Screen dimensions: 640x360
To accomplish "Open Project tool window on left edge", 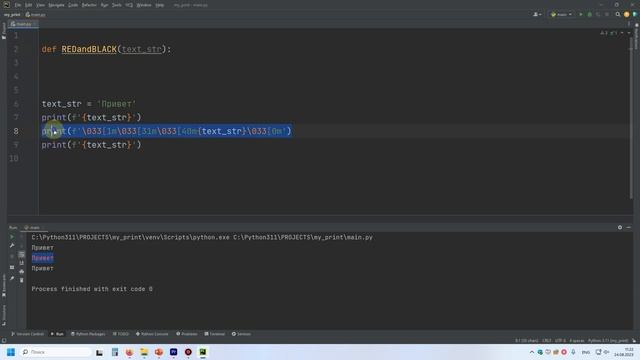I will (4, 31).
